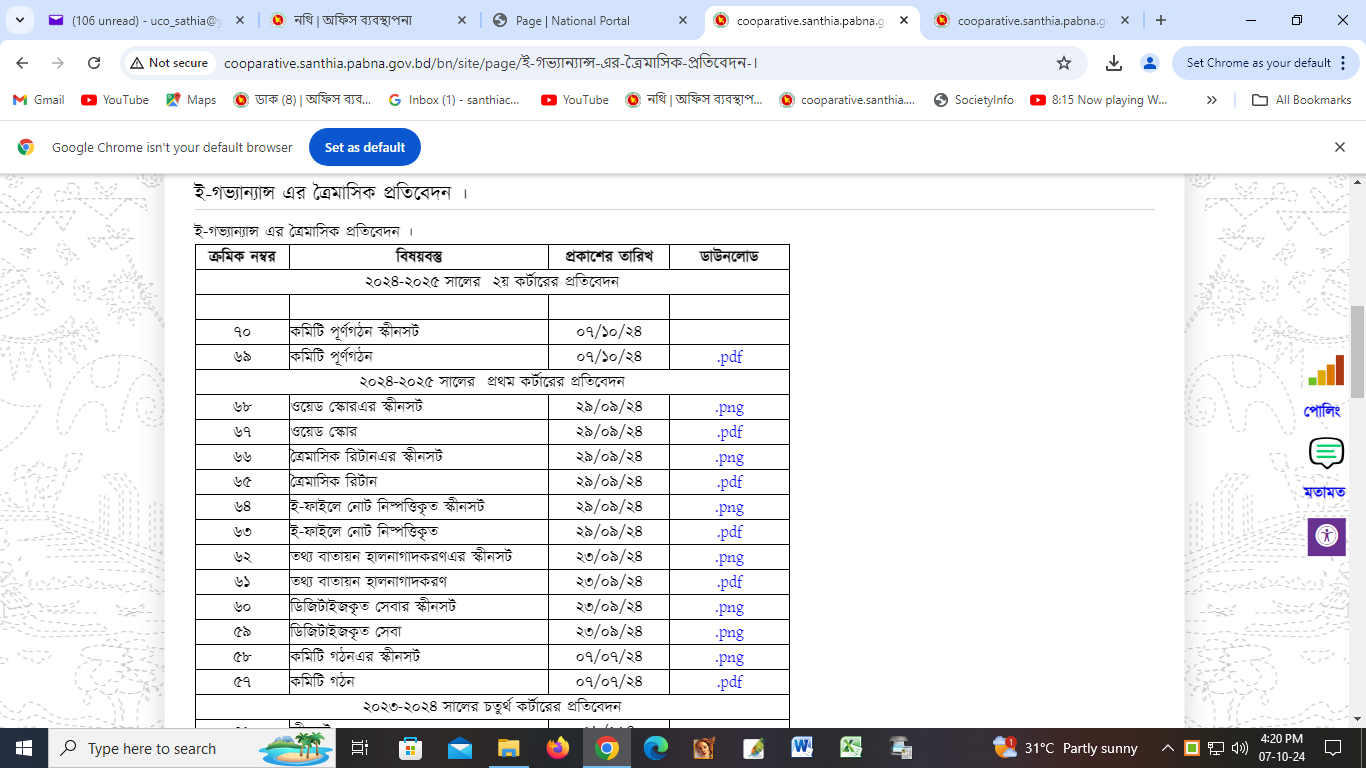The height and width of the screenshot is (768, 1366).
Task: Expand the hidden bookmarks overflow chevron
Action: pyautogui.click(x=1212, y=100)
